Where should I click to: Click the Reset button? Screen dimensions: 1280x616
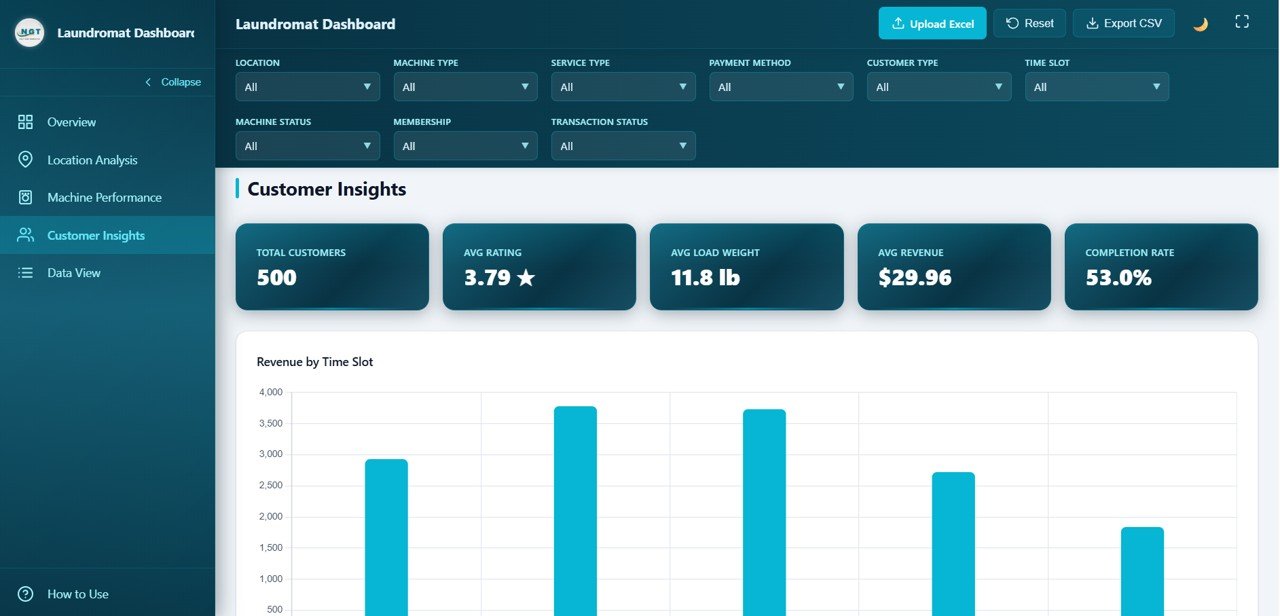(x=1029, y=22)
